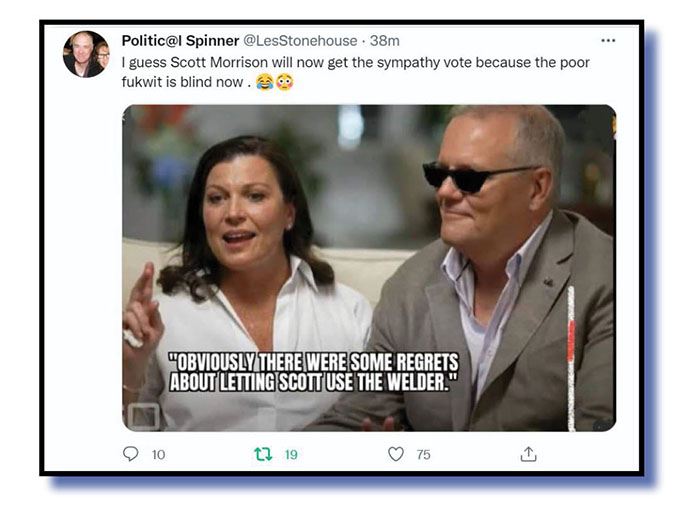Open the tweet via 38m timestamp
Image resolution: width=680 pixels, height=510 pixels.
pyautogui.click(x=385, y=41)
